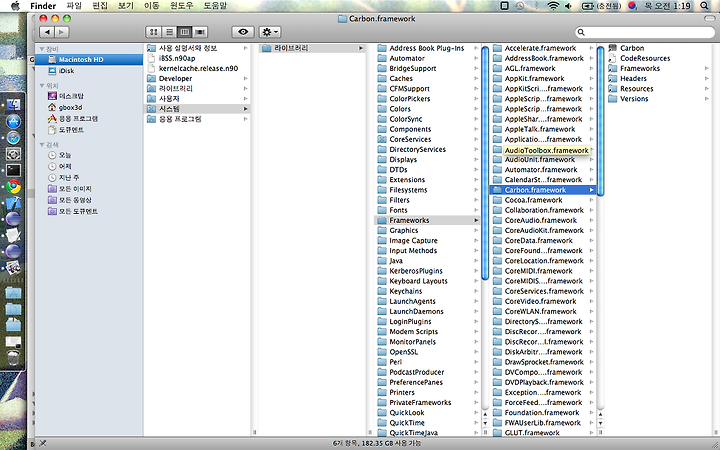Open the 편집 menu
The image size is (720, 450).
click(100, 6)
